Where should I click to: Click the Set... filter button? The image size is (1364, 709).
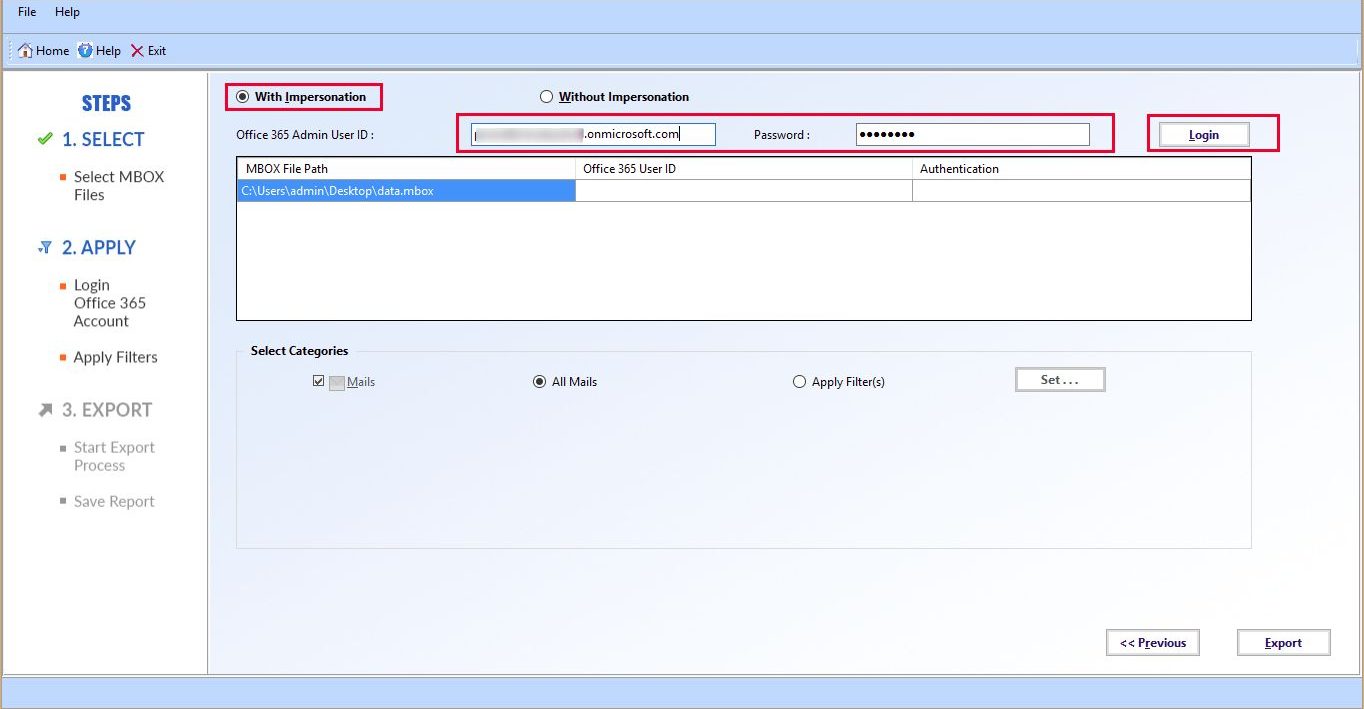[1060, 380]
